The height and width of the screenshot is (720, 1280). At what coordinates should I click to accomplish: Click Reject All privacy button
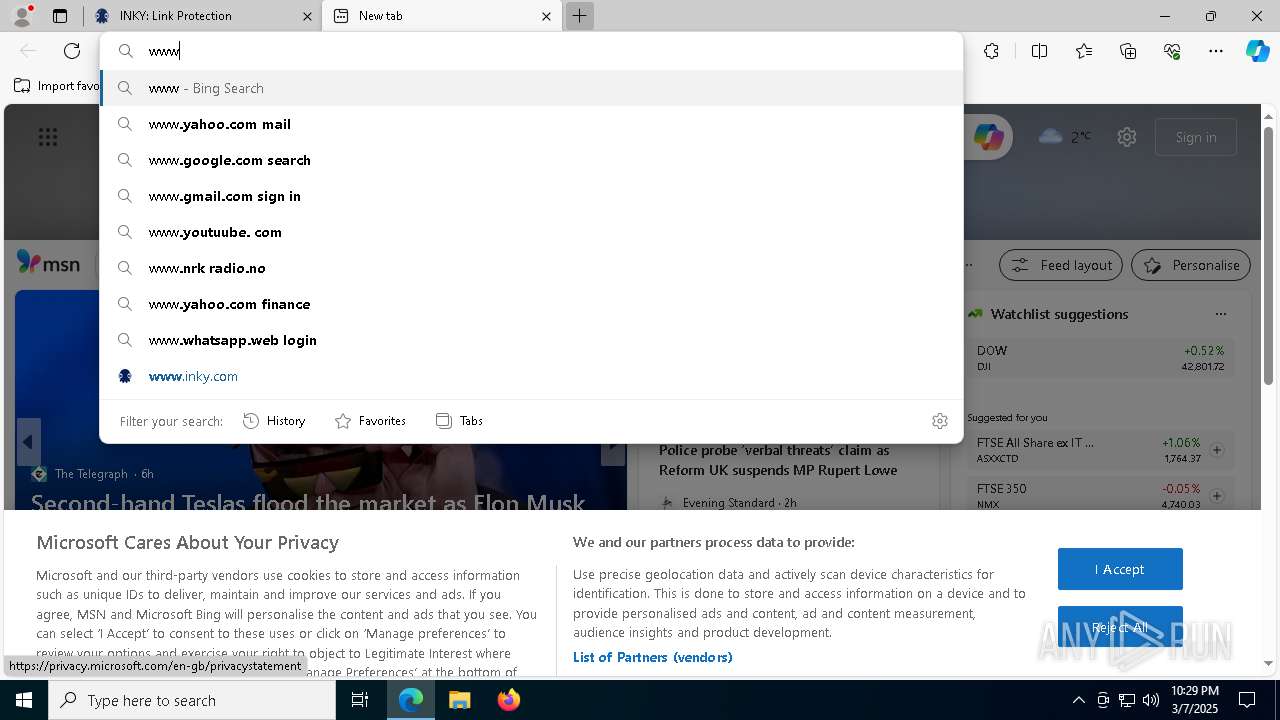point(1120,627)
